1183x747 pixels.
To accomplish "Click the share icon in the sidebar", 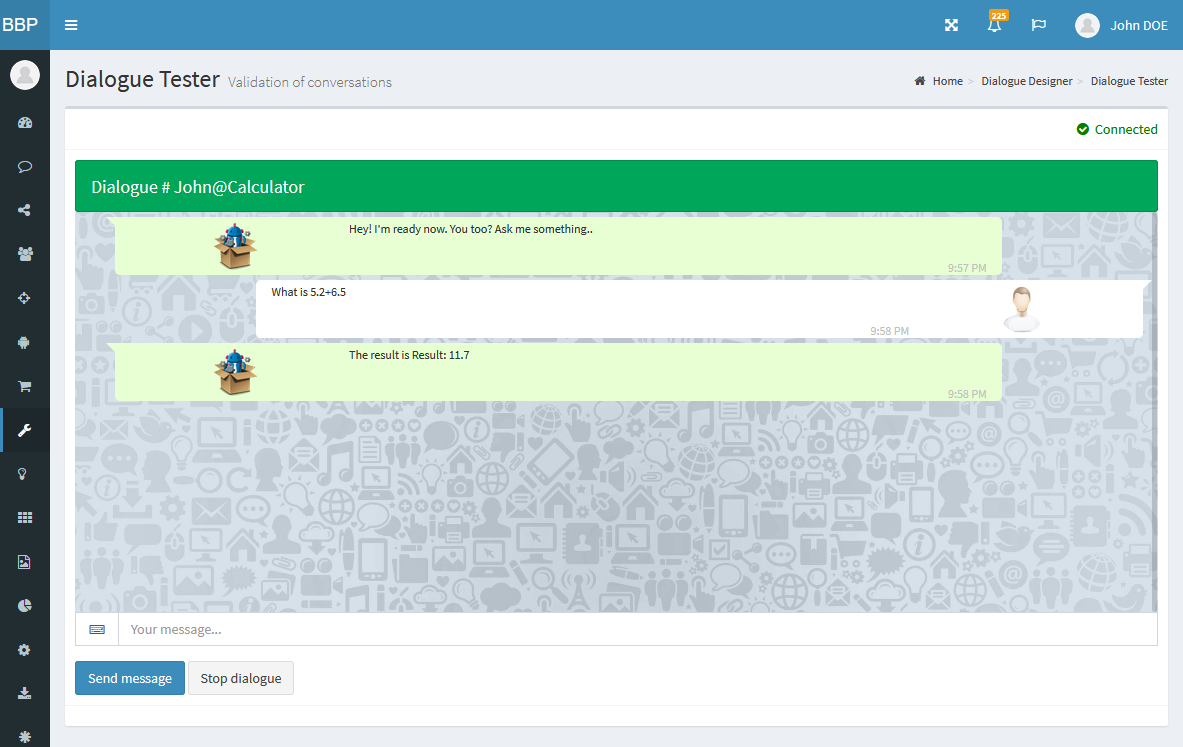I will (x=25, y=210).
